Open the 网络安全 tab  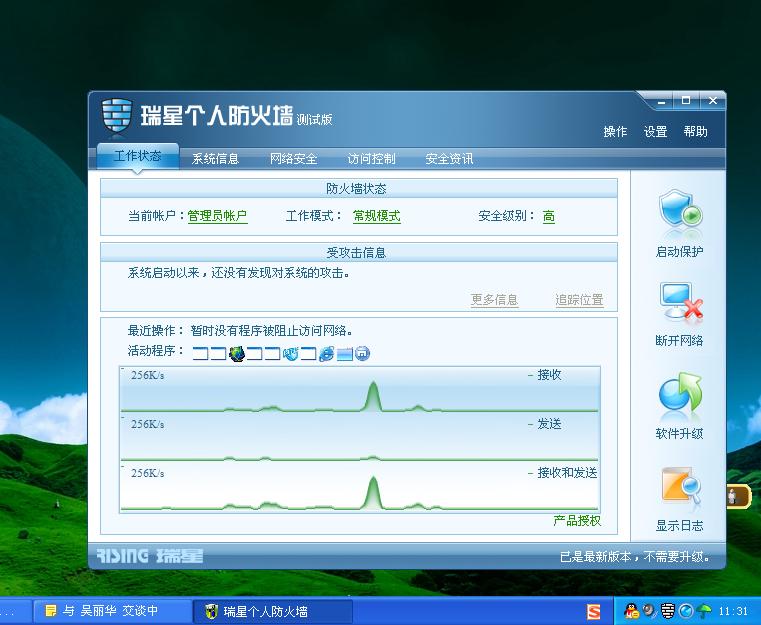point(294,159)
